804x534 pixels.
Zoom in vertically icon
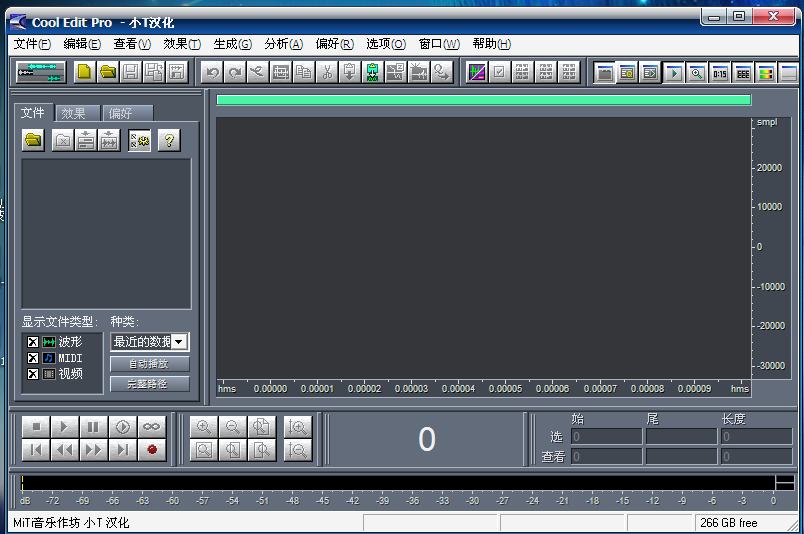click(297, 427)
